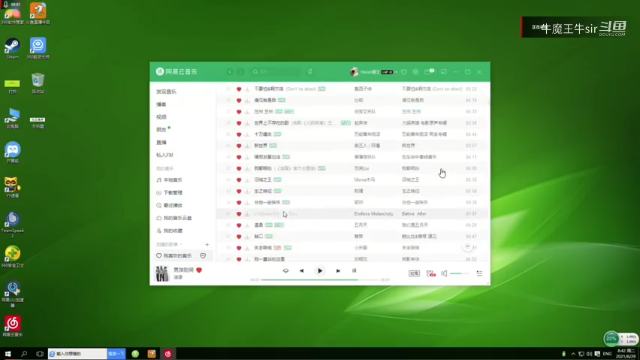
Task: Skip to previous track
Action: pyautogui.click(x=302, y=271)
